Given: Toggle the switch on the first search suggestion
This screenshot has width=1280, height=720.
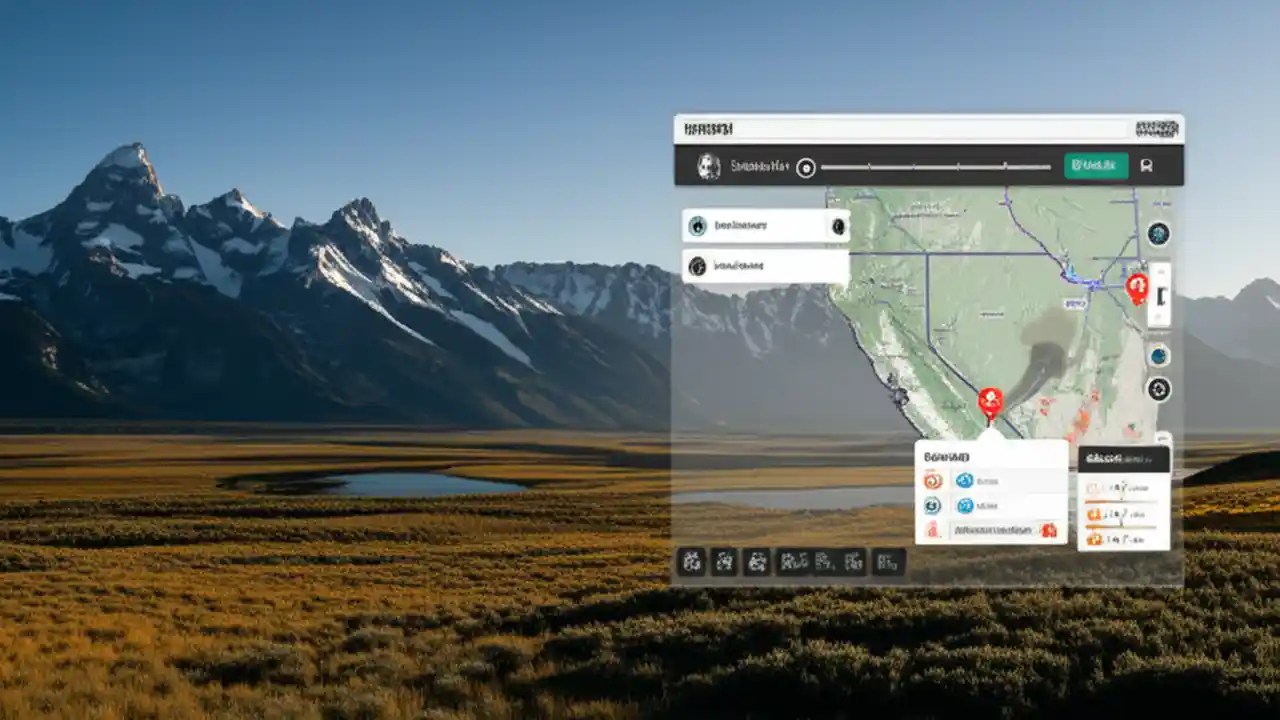Looking at the screenshot, I should 836,226.
